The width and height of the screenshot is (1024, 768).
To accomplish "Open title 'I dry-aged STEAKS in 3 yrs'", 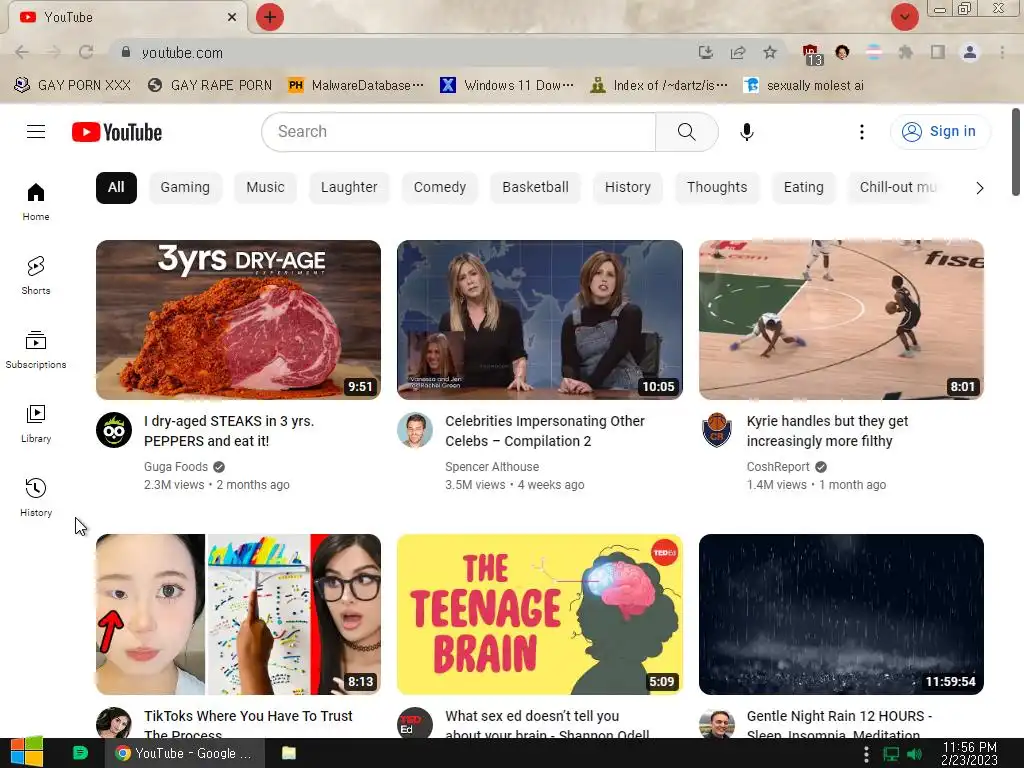I will pos(229,431).
